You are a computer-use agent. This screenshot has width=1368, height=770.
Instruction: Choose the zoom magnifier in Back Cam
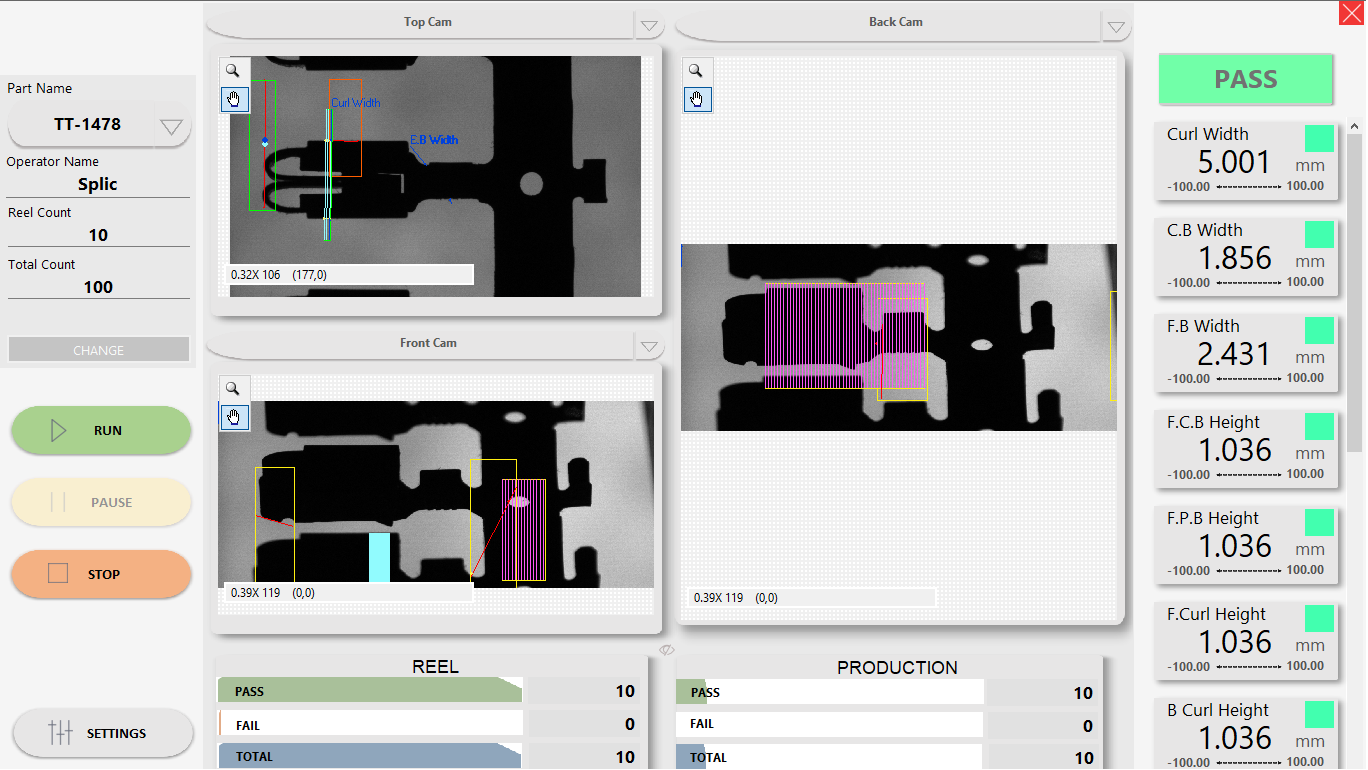[697, 71]
